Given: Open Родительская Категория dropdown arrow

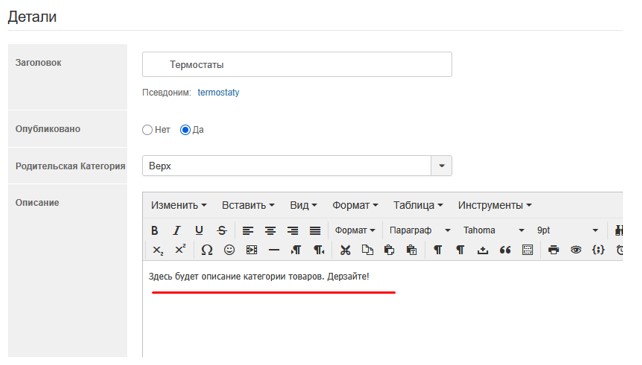Looking at the screenshot, I should pyautogui.click(x=441, y=166).
